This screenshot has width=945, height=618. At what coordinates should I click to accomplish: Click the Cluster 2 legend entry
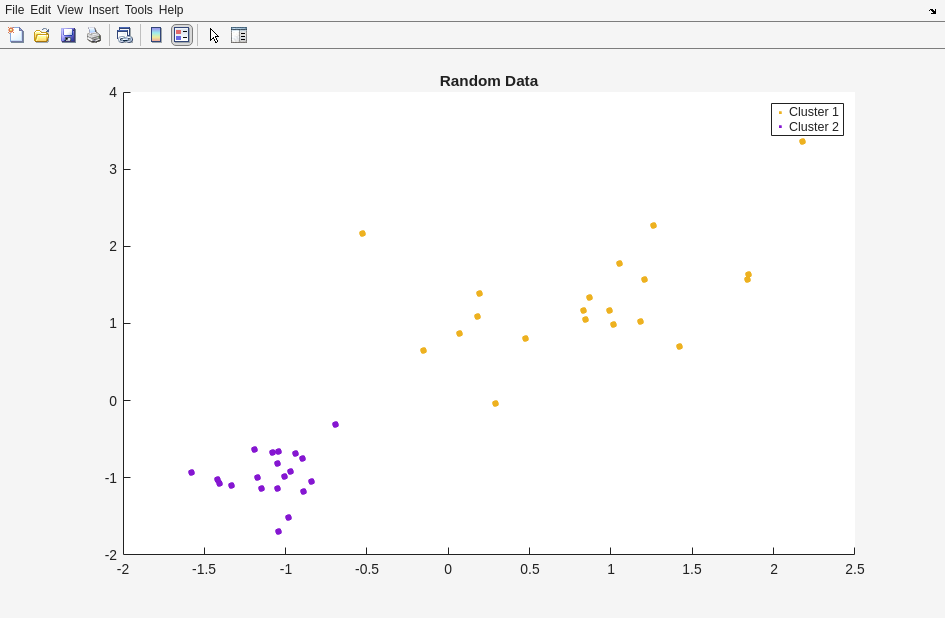pyautogui.click(x=813, y=127)
